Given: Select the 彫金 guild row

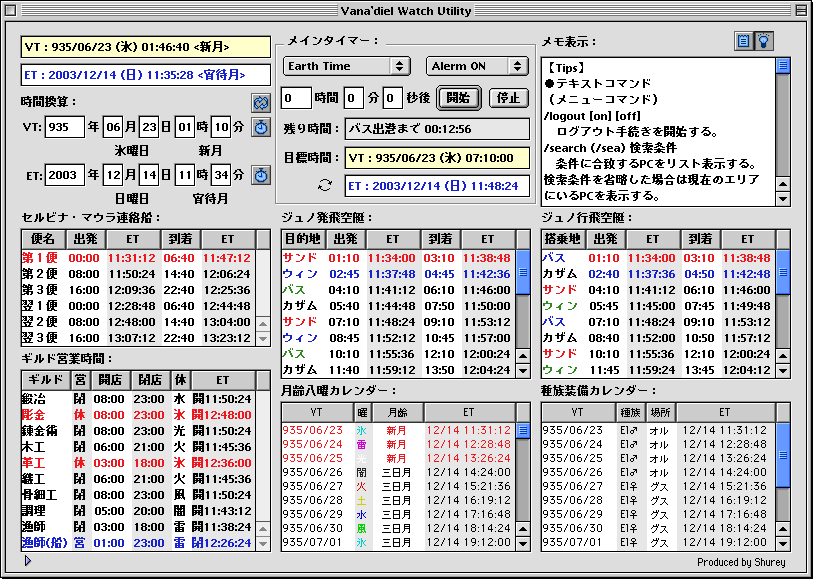Looking at the screenshot, I should tap(138, 415).
